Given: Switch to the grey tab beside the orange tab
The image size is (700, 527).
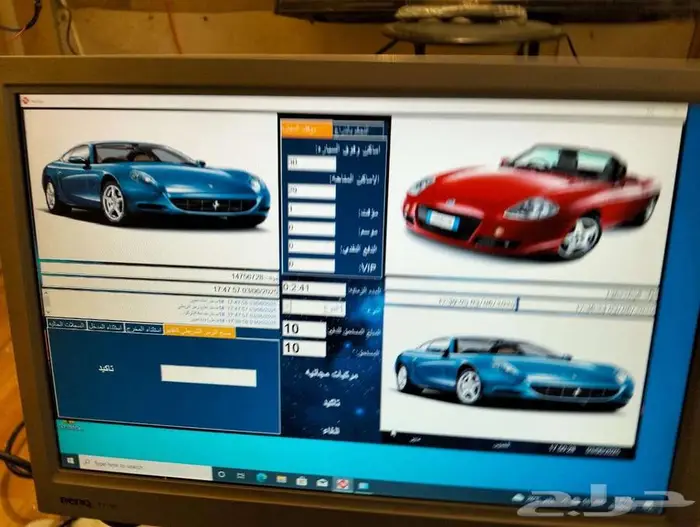Looking at the screenshot, I should pos(358,130).
